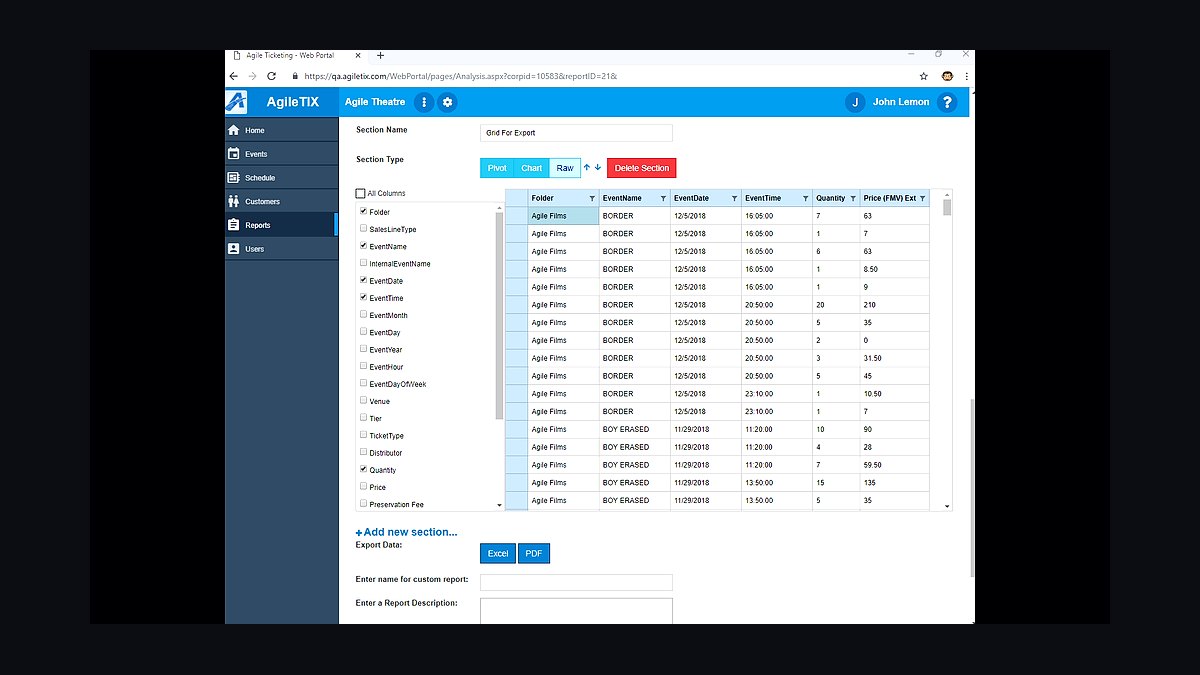Open the three-dot menu beside Agile Theatre

coord(424,102)
